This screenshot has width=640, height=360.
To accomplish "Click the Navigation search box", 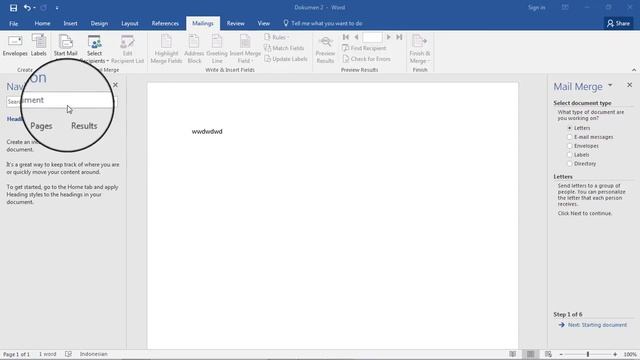I will coord(61,101).
